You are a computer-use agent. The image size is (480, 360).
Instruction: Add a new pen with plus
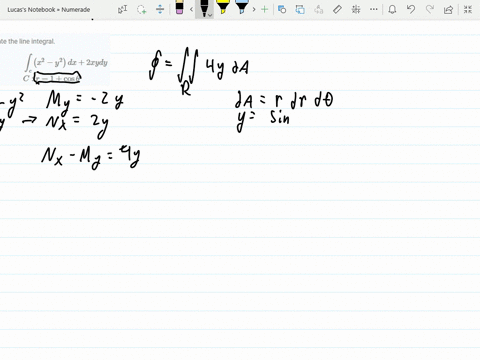pyautogui.click(x=265, y=9)
